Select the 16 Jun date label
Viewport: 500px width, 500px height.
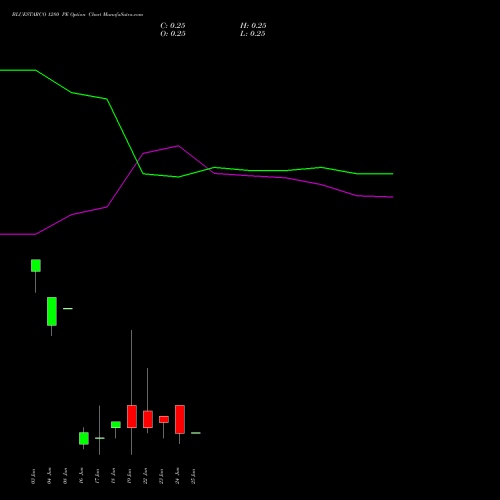(81, 476)
